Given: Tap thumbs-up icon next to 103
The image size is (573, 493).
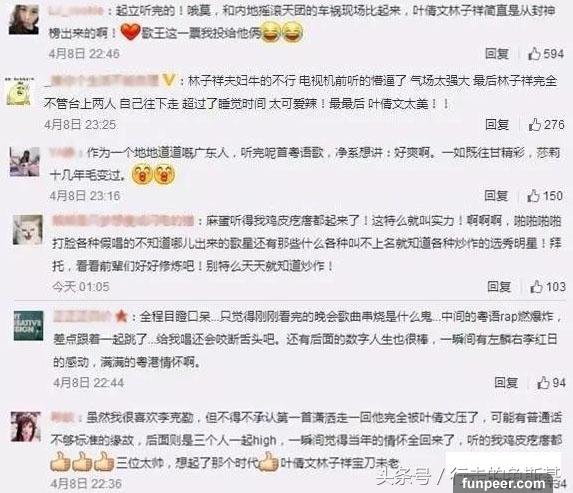Looking at the screenshot, I should pos(536,287).
